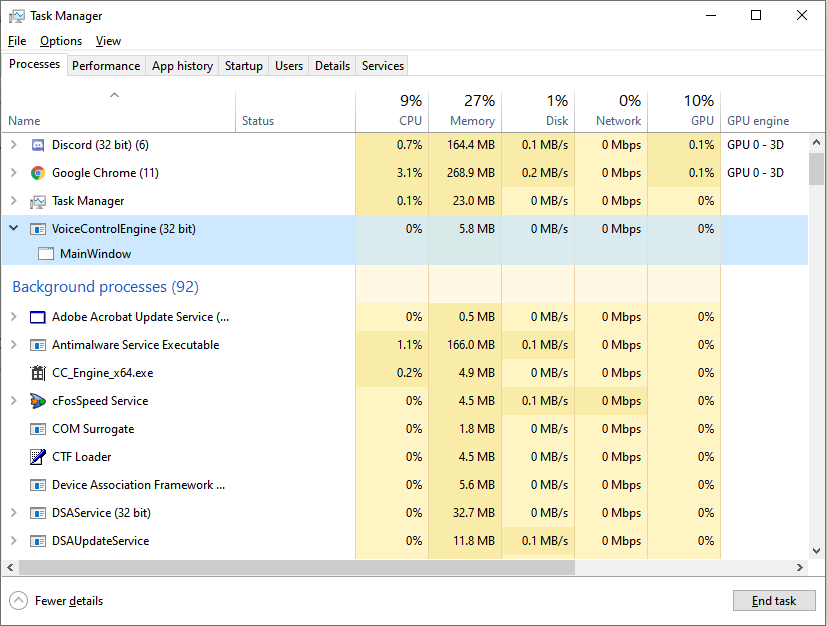This screenshot has height=626, width=827.
Task: Select the Background processes (92) heading
Action: click(105, 286)
